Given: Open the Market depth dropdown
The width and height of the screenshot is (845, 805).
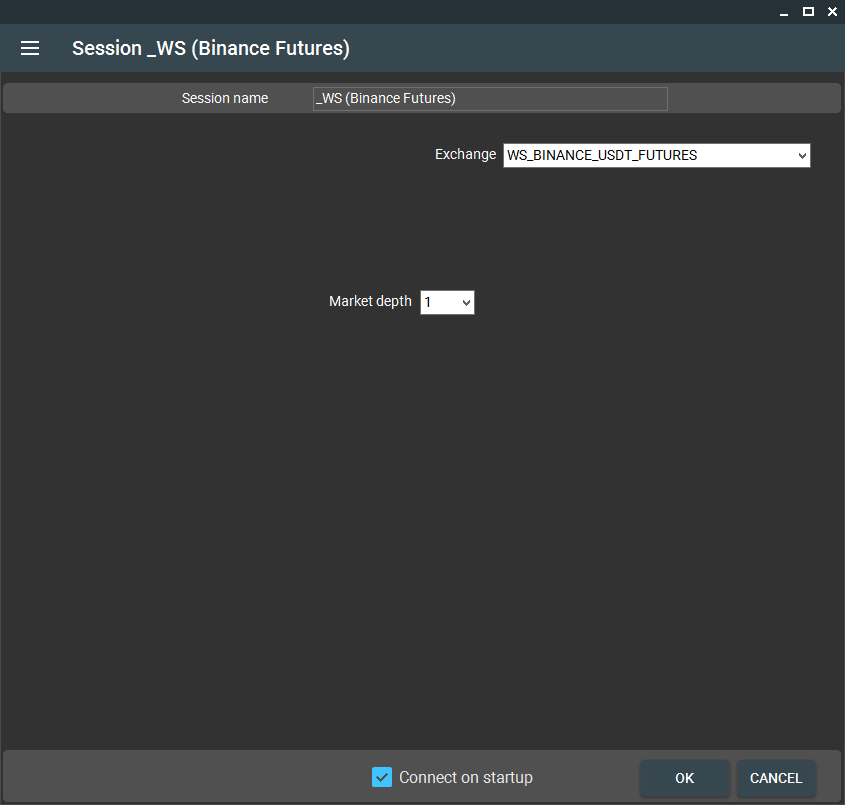Looking at the screenshot, I should click(x=446, y=302).
